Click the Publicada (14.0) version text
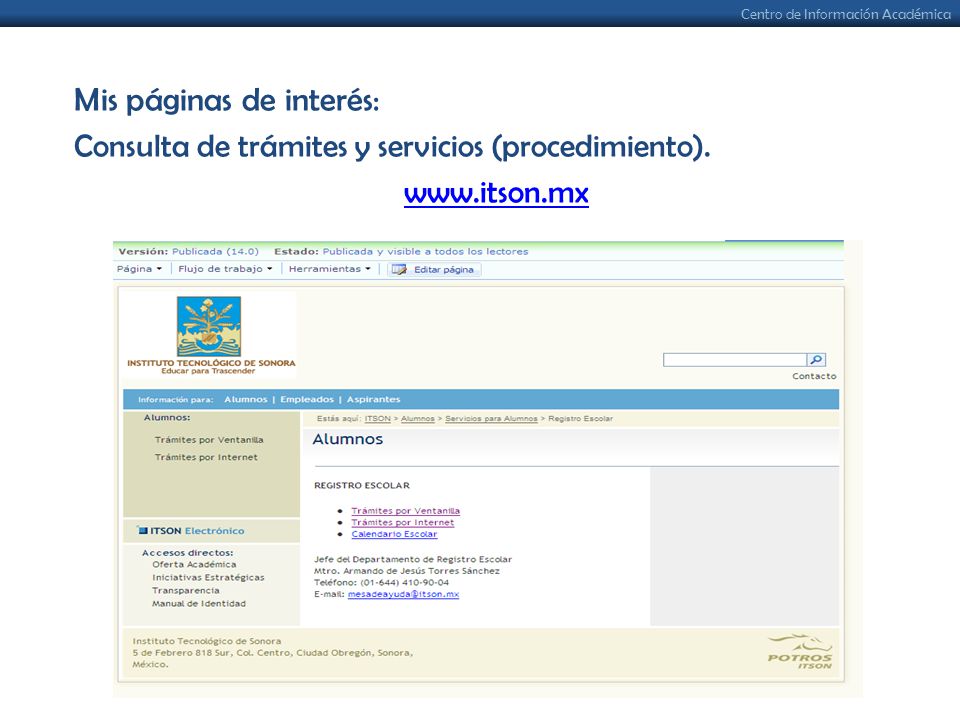 [215, 252]
